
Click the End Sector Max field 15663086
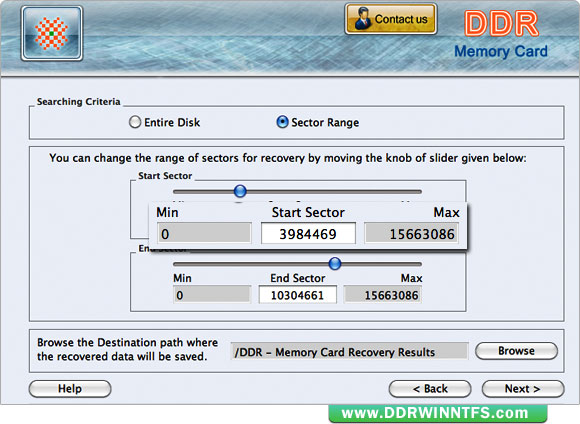(382, 295)
